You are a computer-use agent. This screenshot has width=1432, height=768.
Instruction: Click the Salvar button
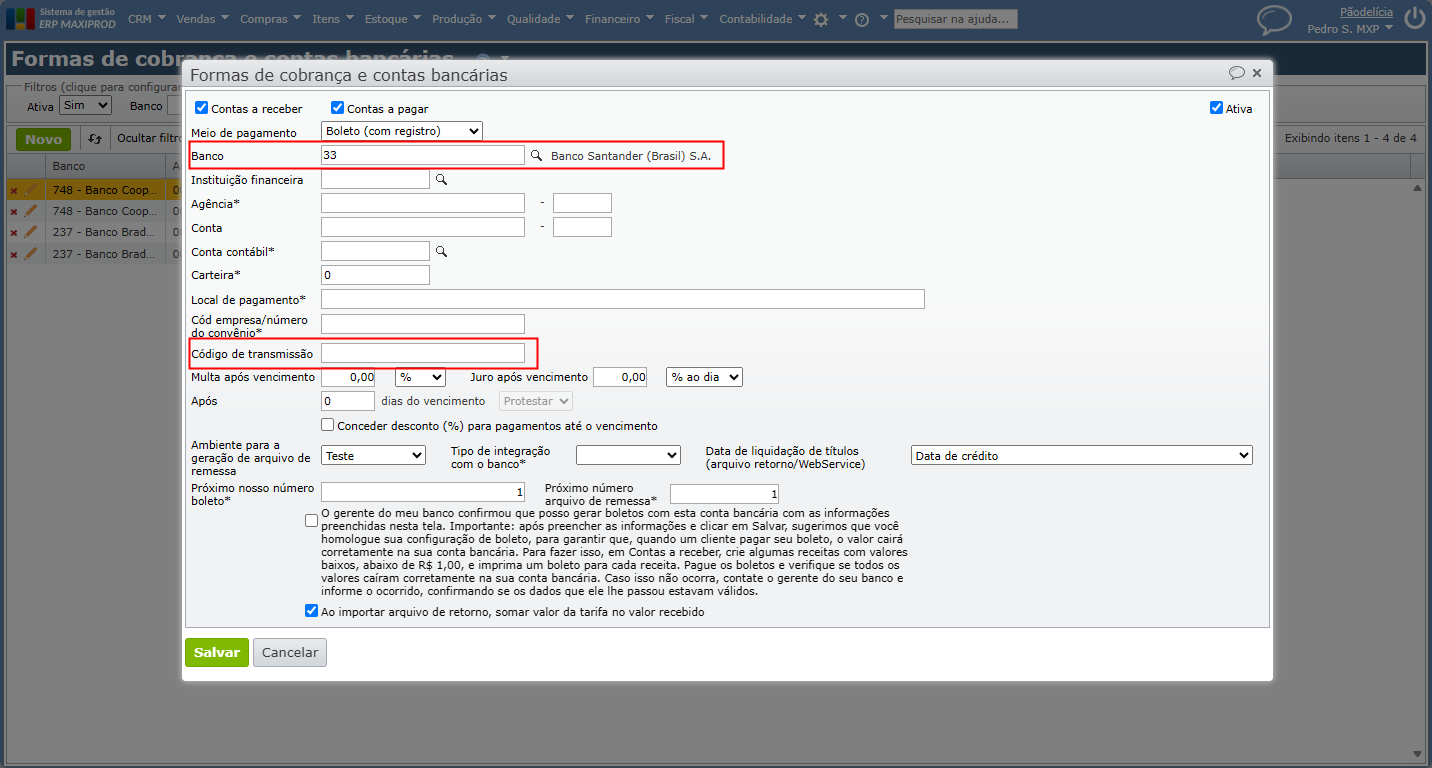point(217,652)
